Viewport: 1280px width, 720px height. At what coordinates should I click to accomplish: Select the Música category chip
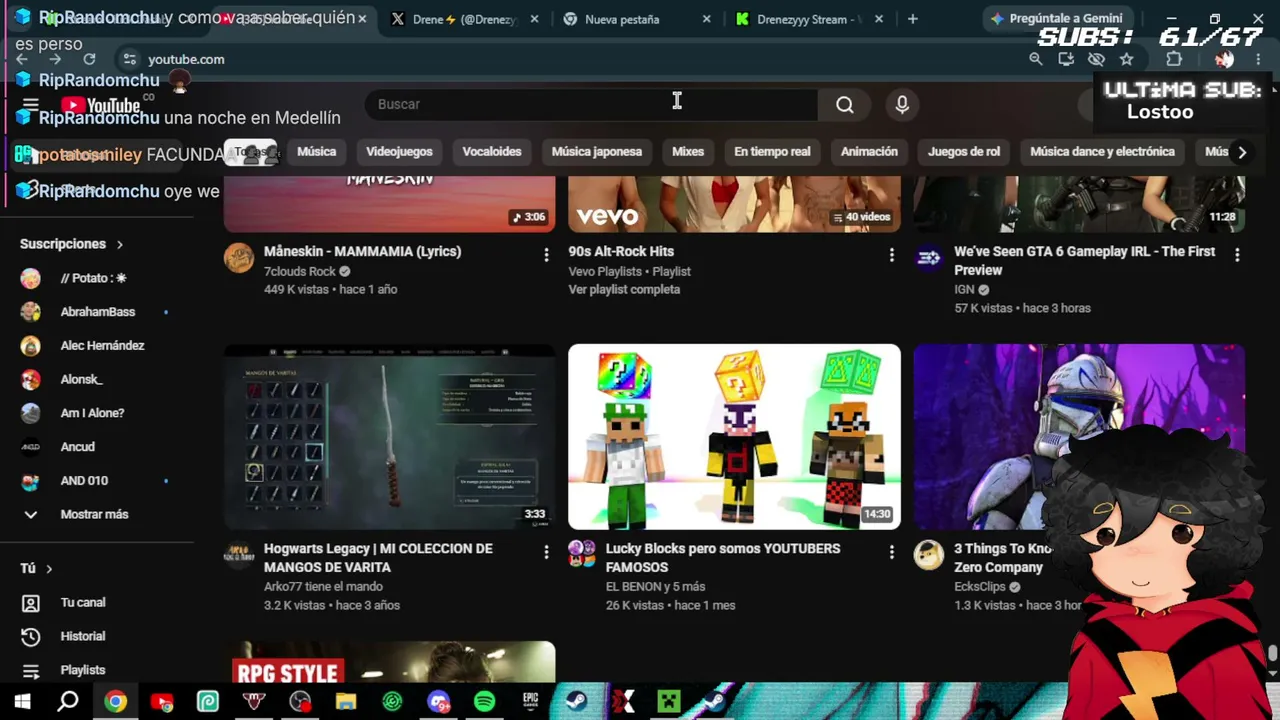click(316, 152)
